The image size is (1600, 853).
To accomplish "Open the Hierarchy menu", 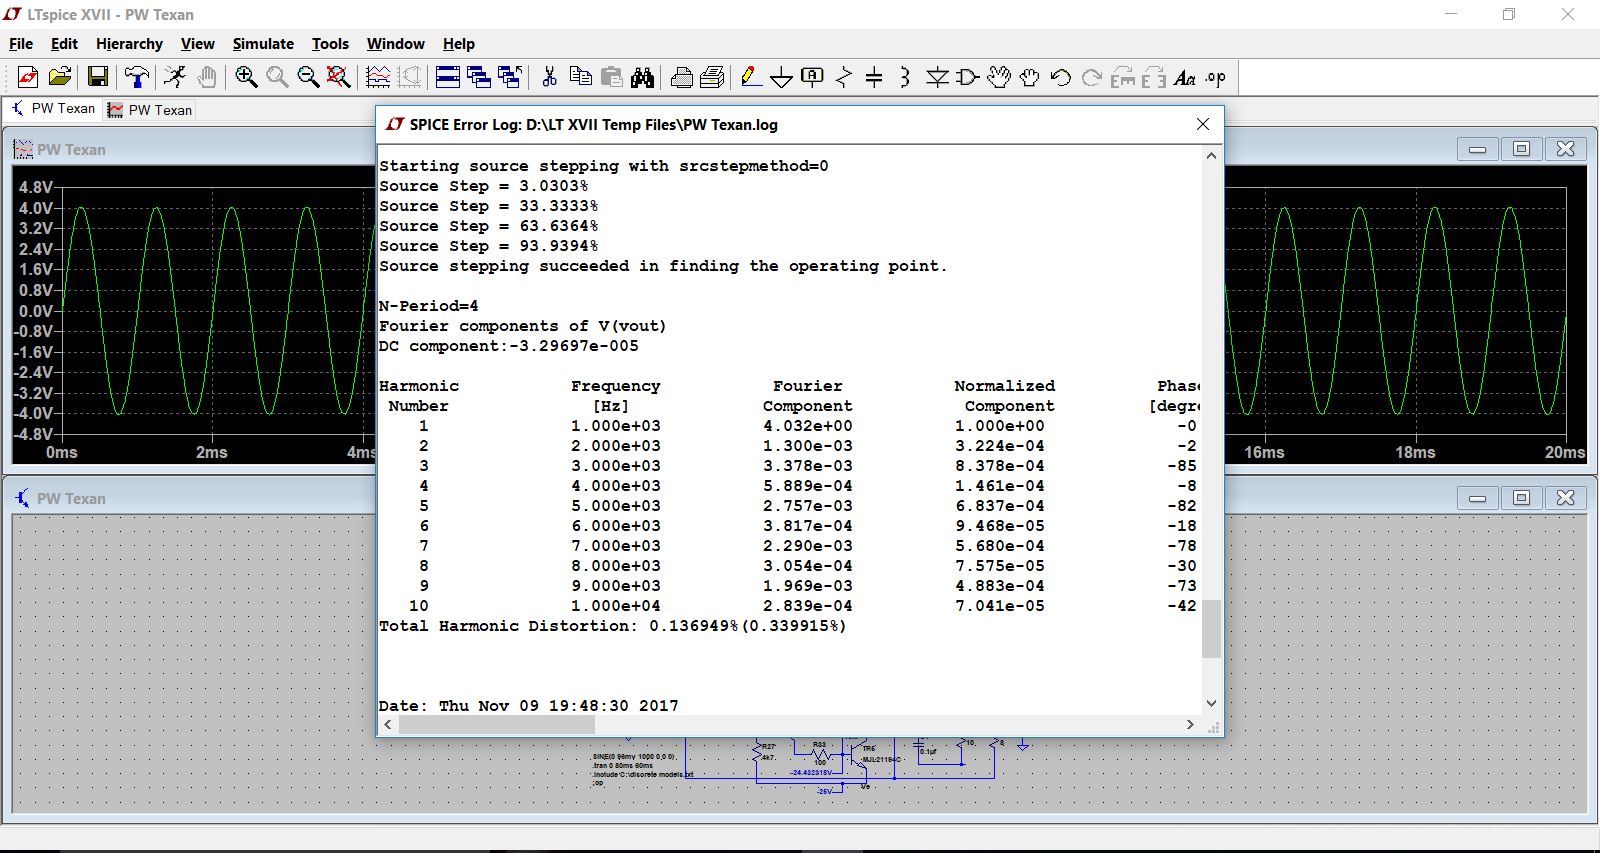I will coord(129,44).
